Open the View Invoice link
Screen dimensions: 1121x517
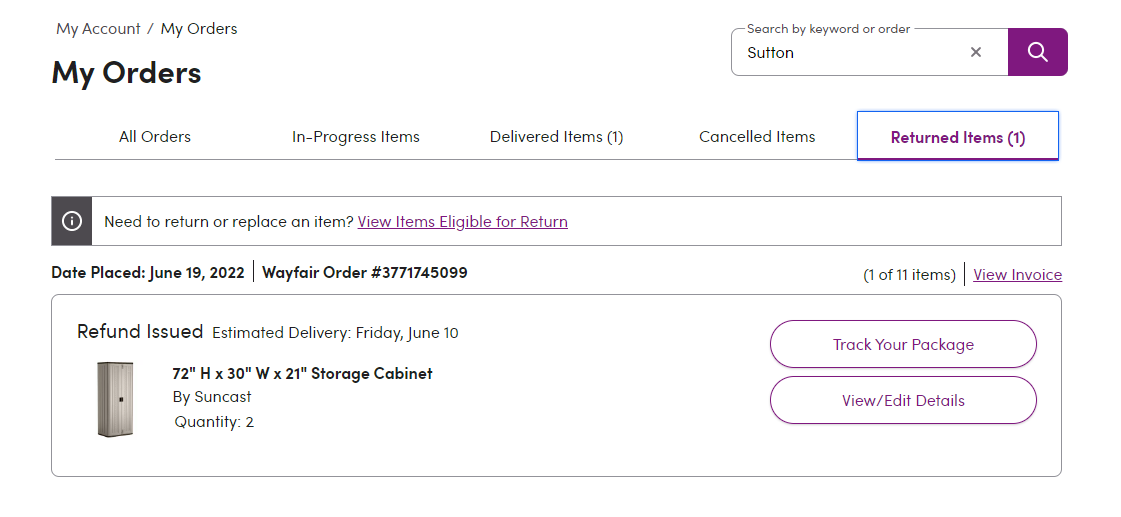coord(1017,275)
